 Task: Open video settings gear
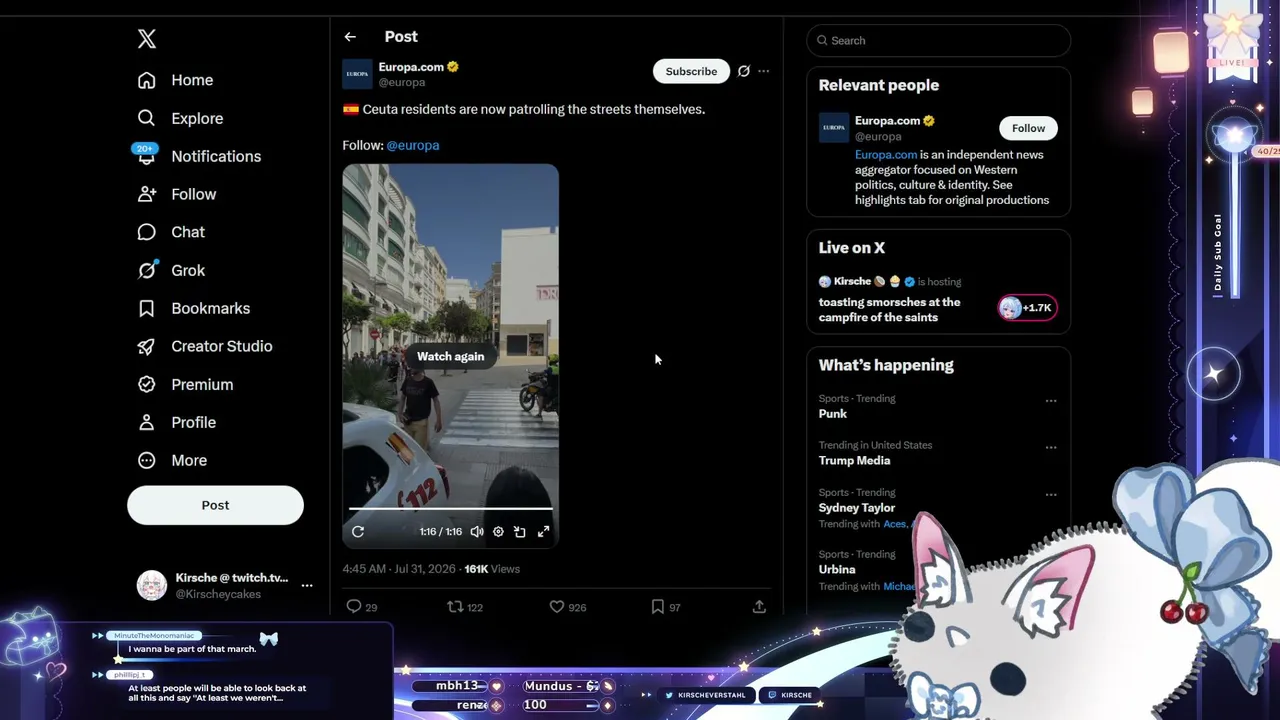point(498,532)
